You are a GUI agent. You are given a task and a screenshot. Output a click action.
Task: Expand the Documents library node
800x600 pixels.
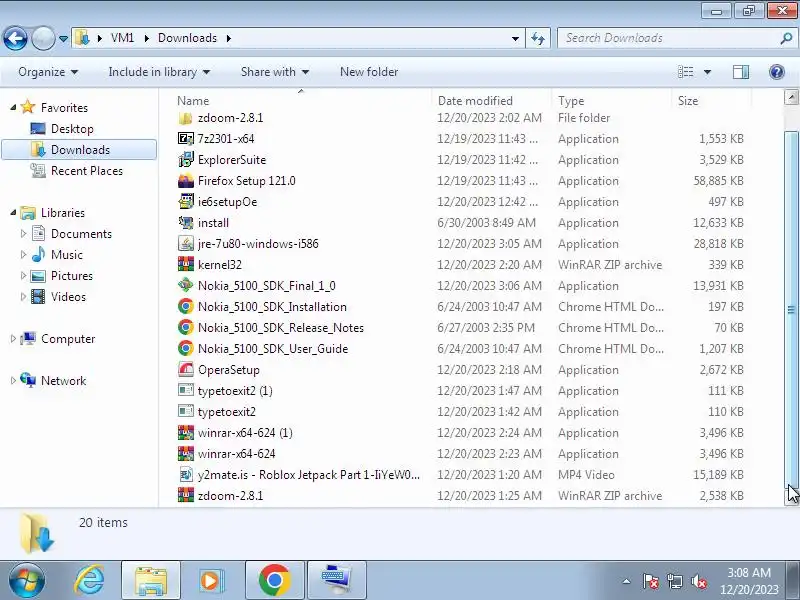click(x=23, y=234)
